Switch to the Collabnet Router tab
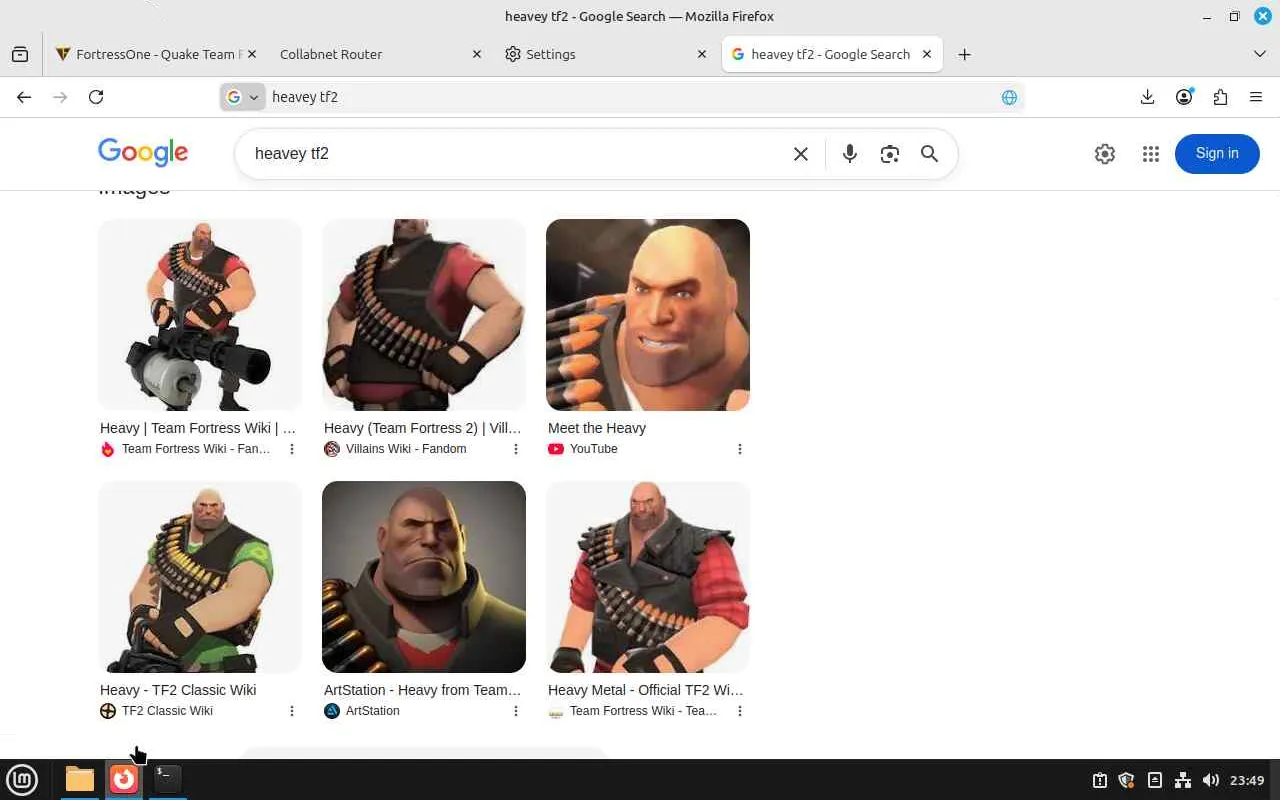 coord(381,54)
